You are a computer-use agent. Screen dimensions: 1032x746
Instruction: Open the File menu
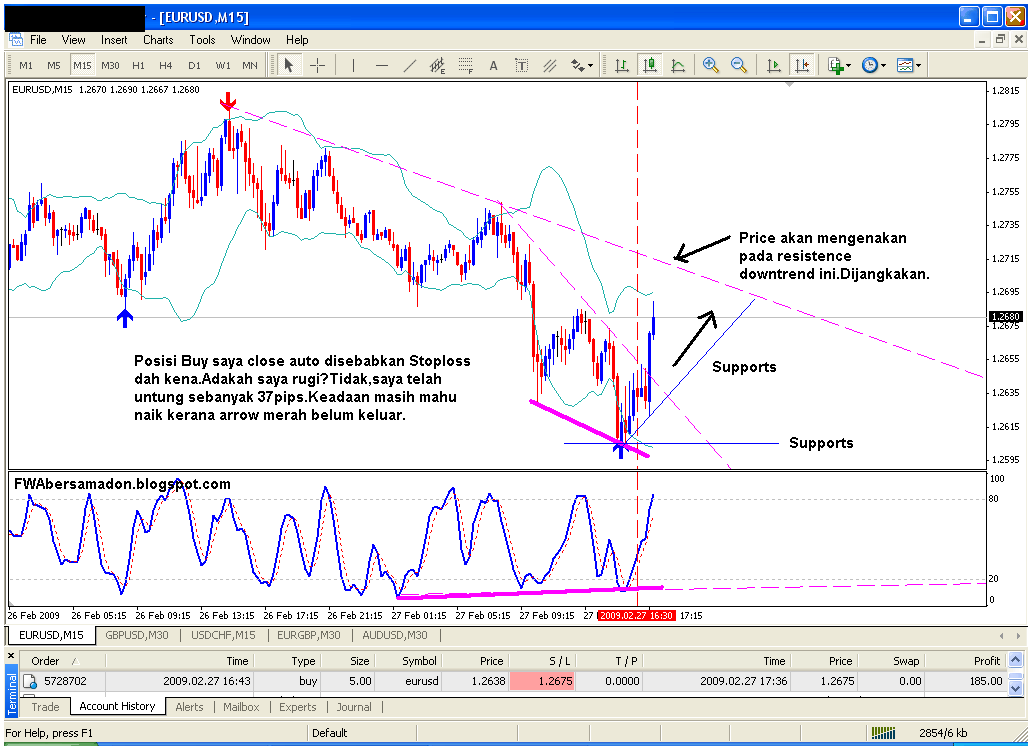coord(38,40)
